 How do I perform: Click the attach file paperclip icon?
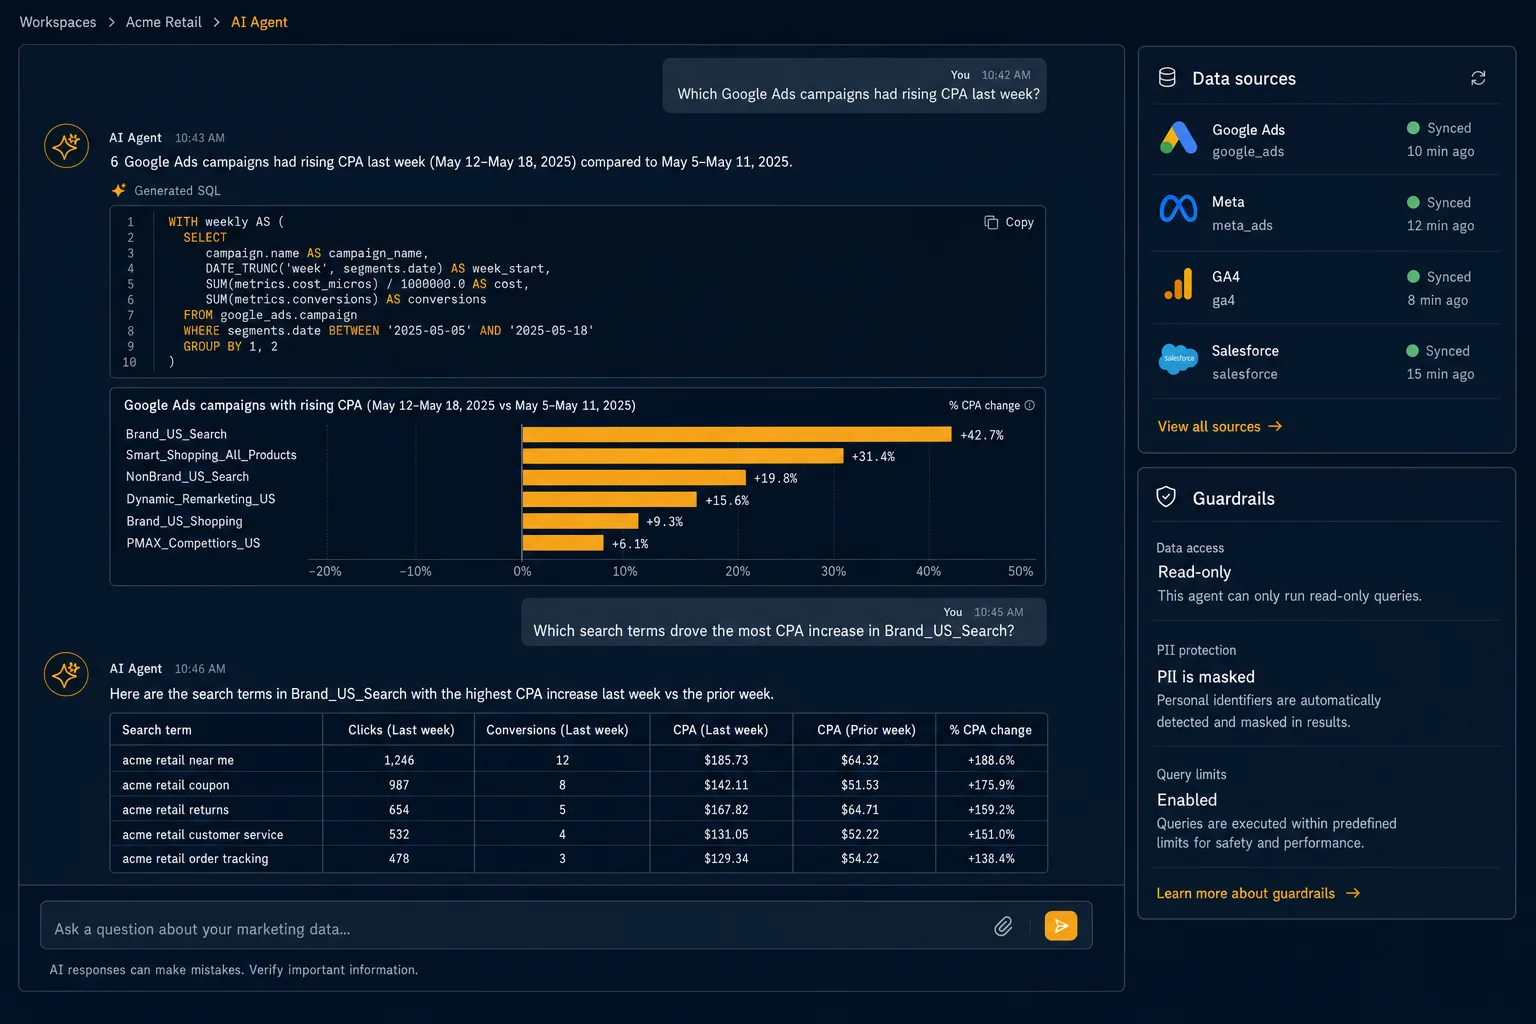click(x=1003, y=926)
